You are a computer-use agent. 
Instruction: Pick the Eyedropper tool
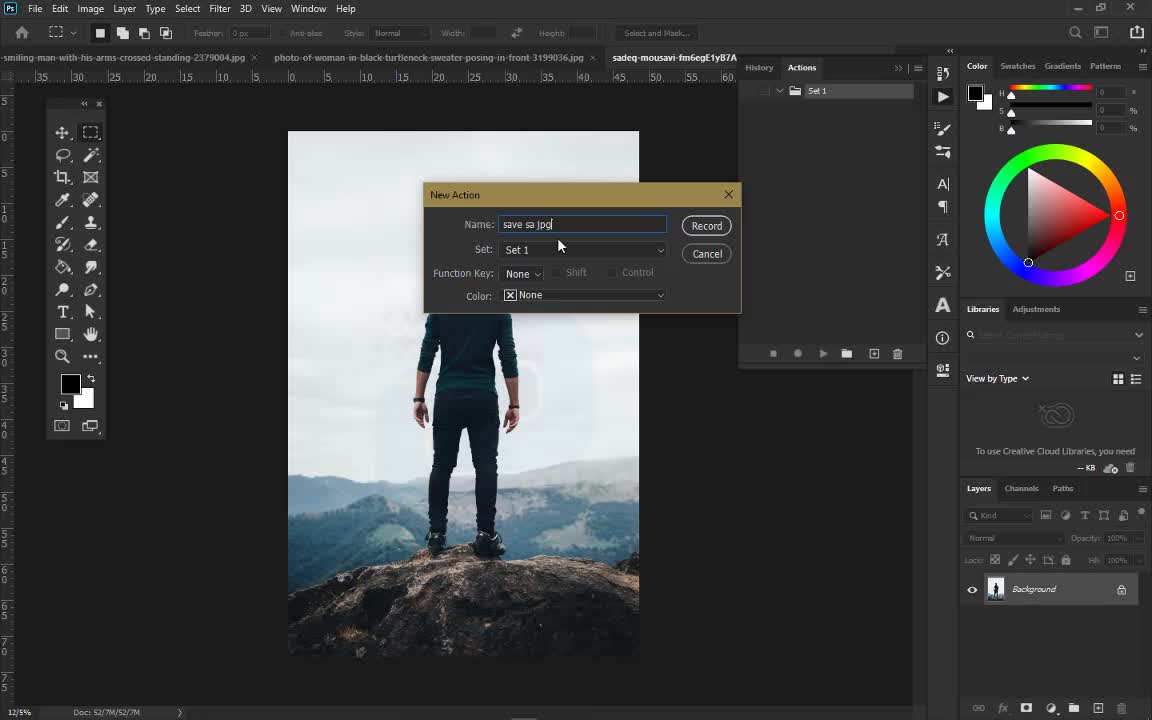63,200
